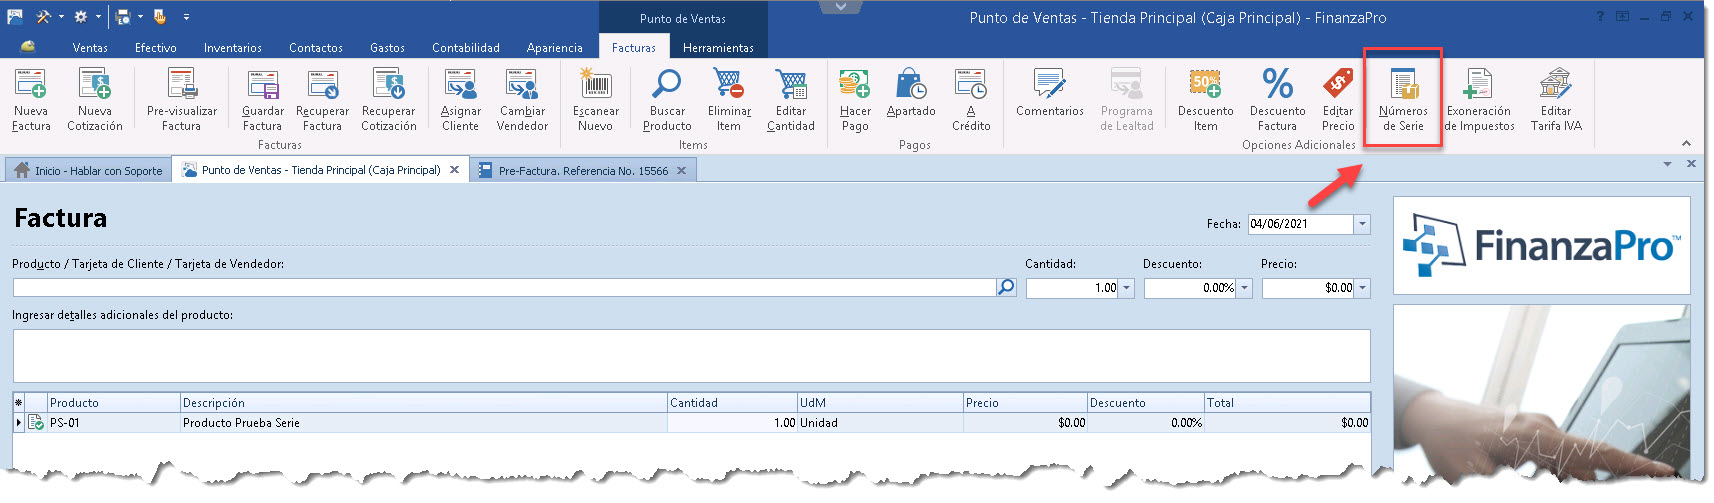1714x503 pixels.
Task: Click the product search magnifier button
Action: (x=1006, y=287)
